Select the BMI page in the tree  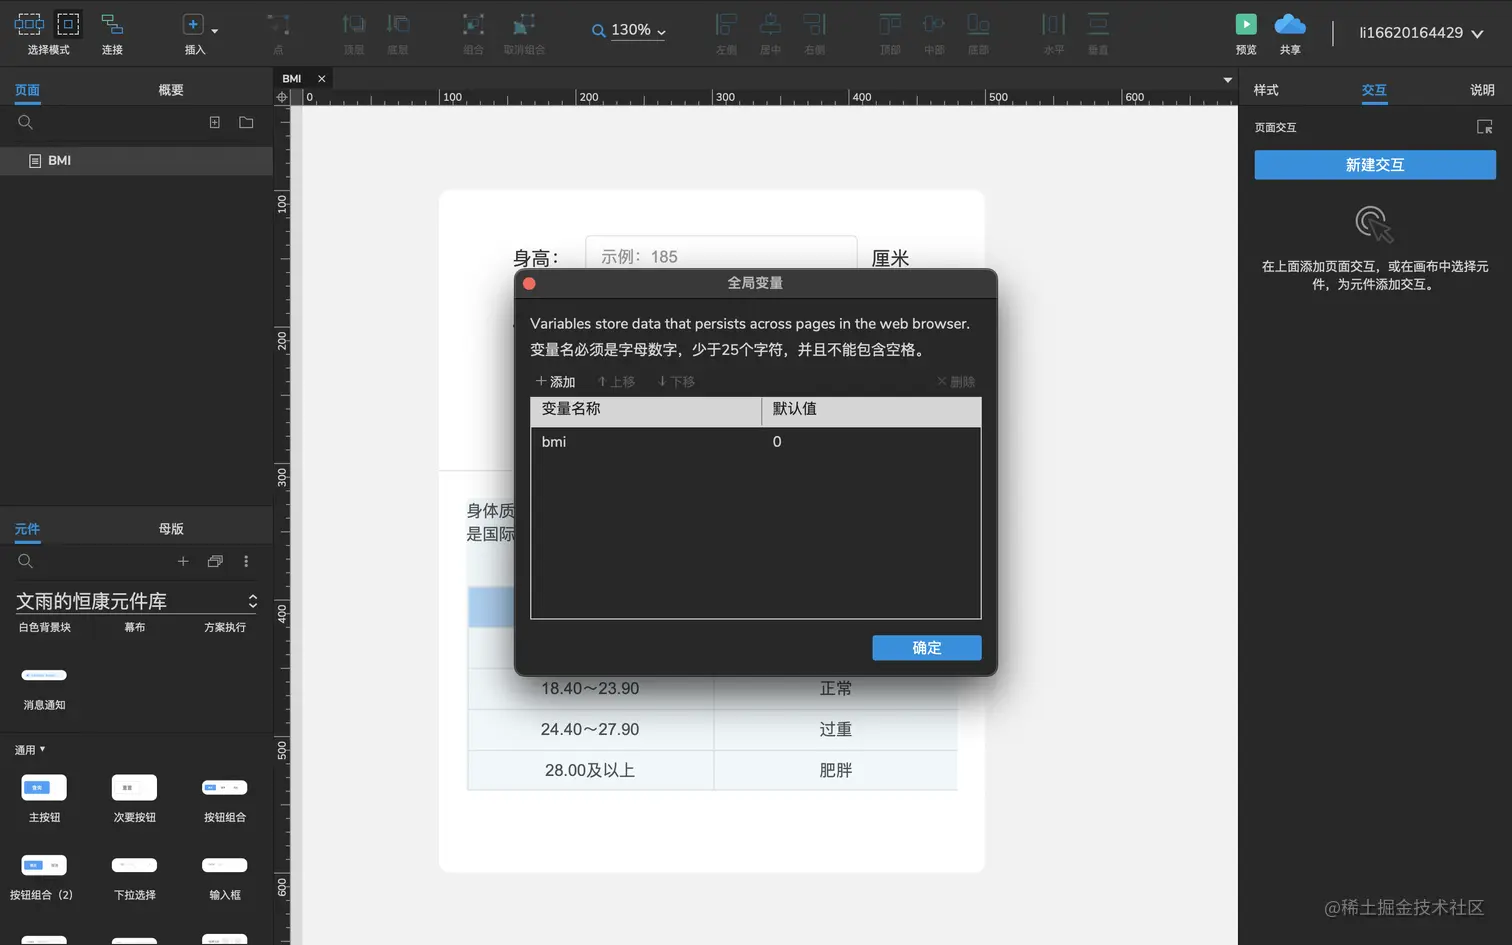tap(136, 161)
